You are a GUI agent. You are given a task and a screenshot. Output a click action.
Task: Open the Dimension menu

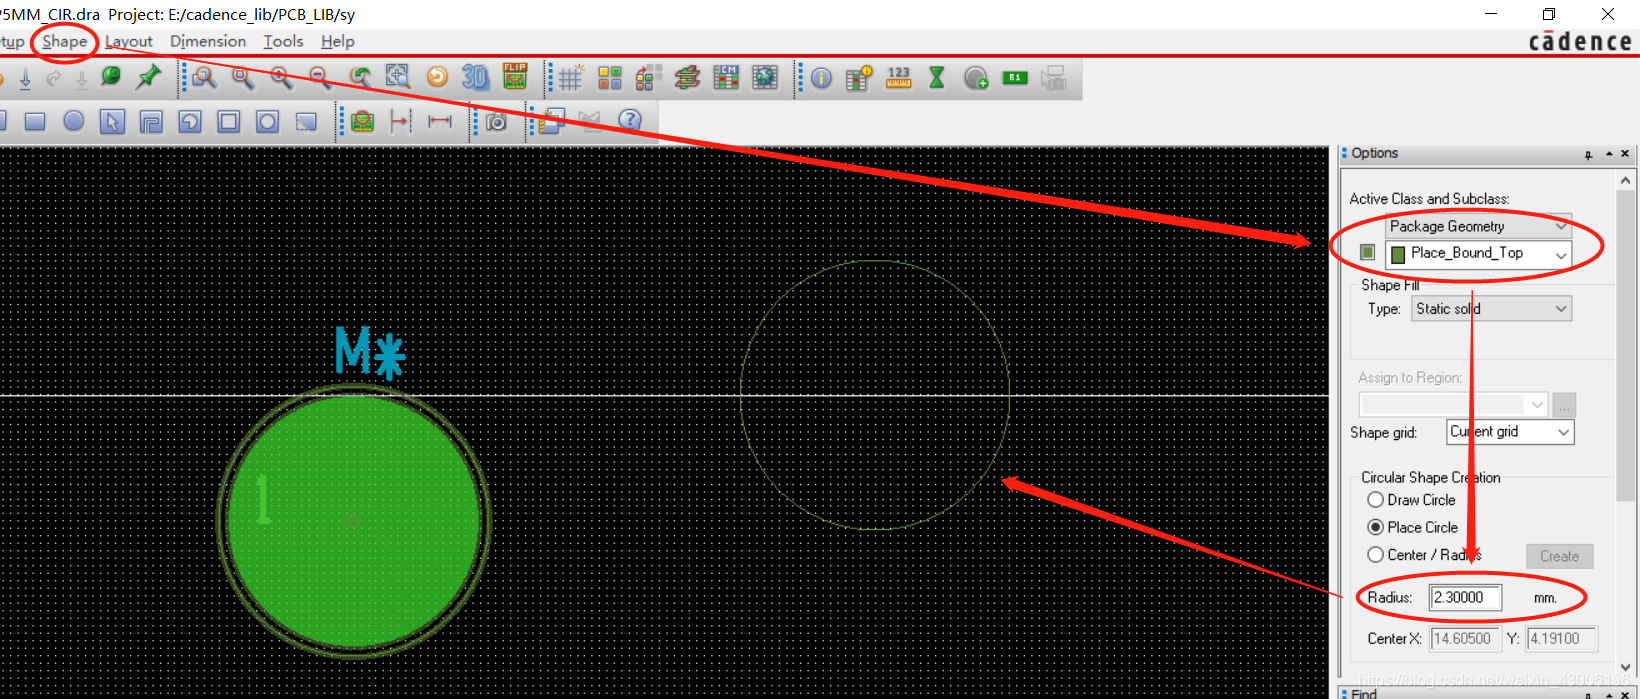click(x=208, y=41)
